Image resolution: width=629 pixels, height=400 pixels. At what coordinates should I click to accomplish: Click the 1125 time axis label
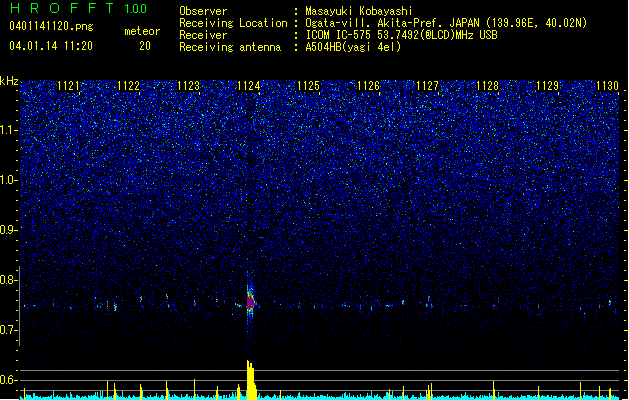308,85
